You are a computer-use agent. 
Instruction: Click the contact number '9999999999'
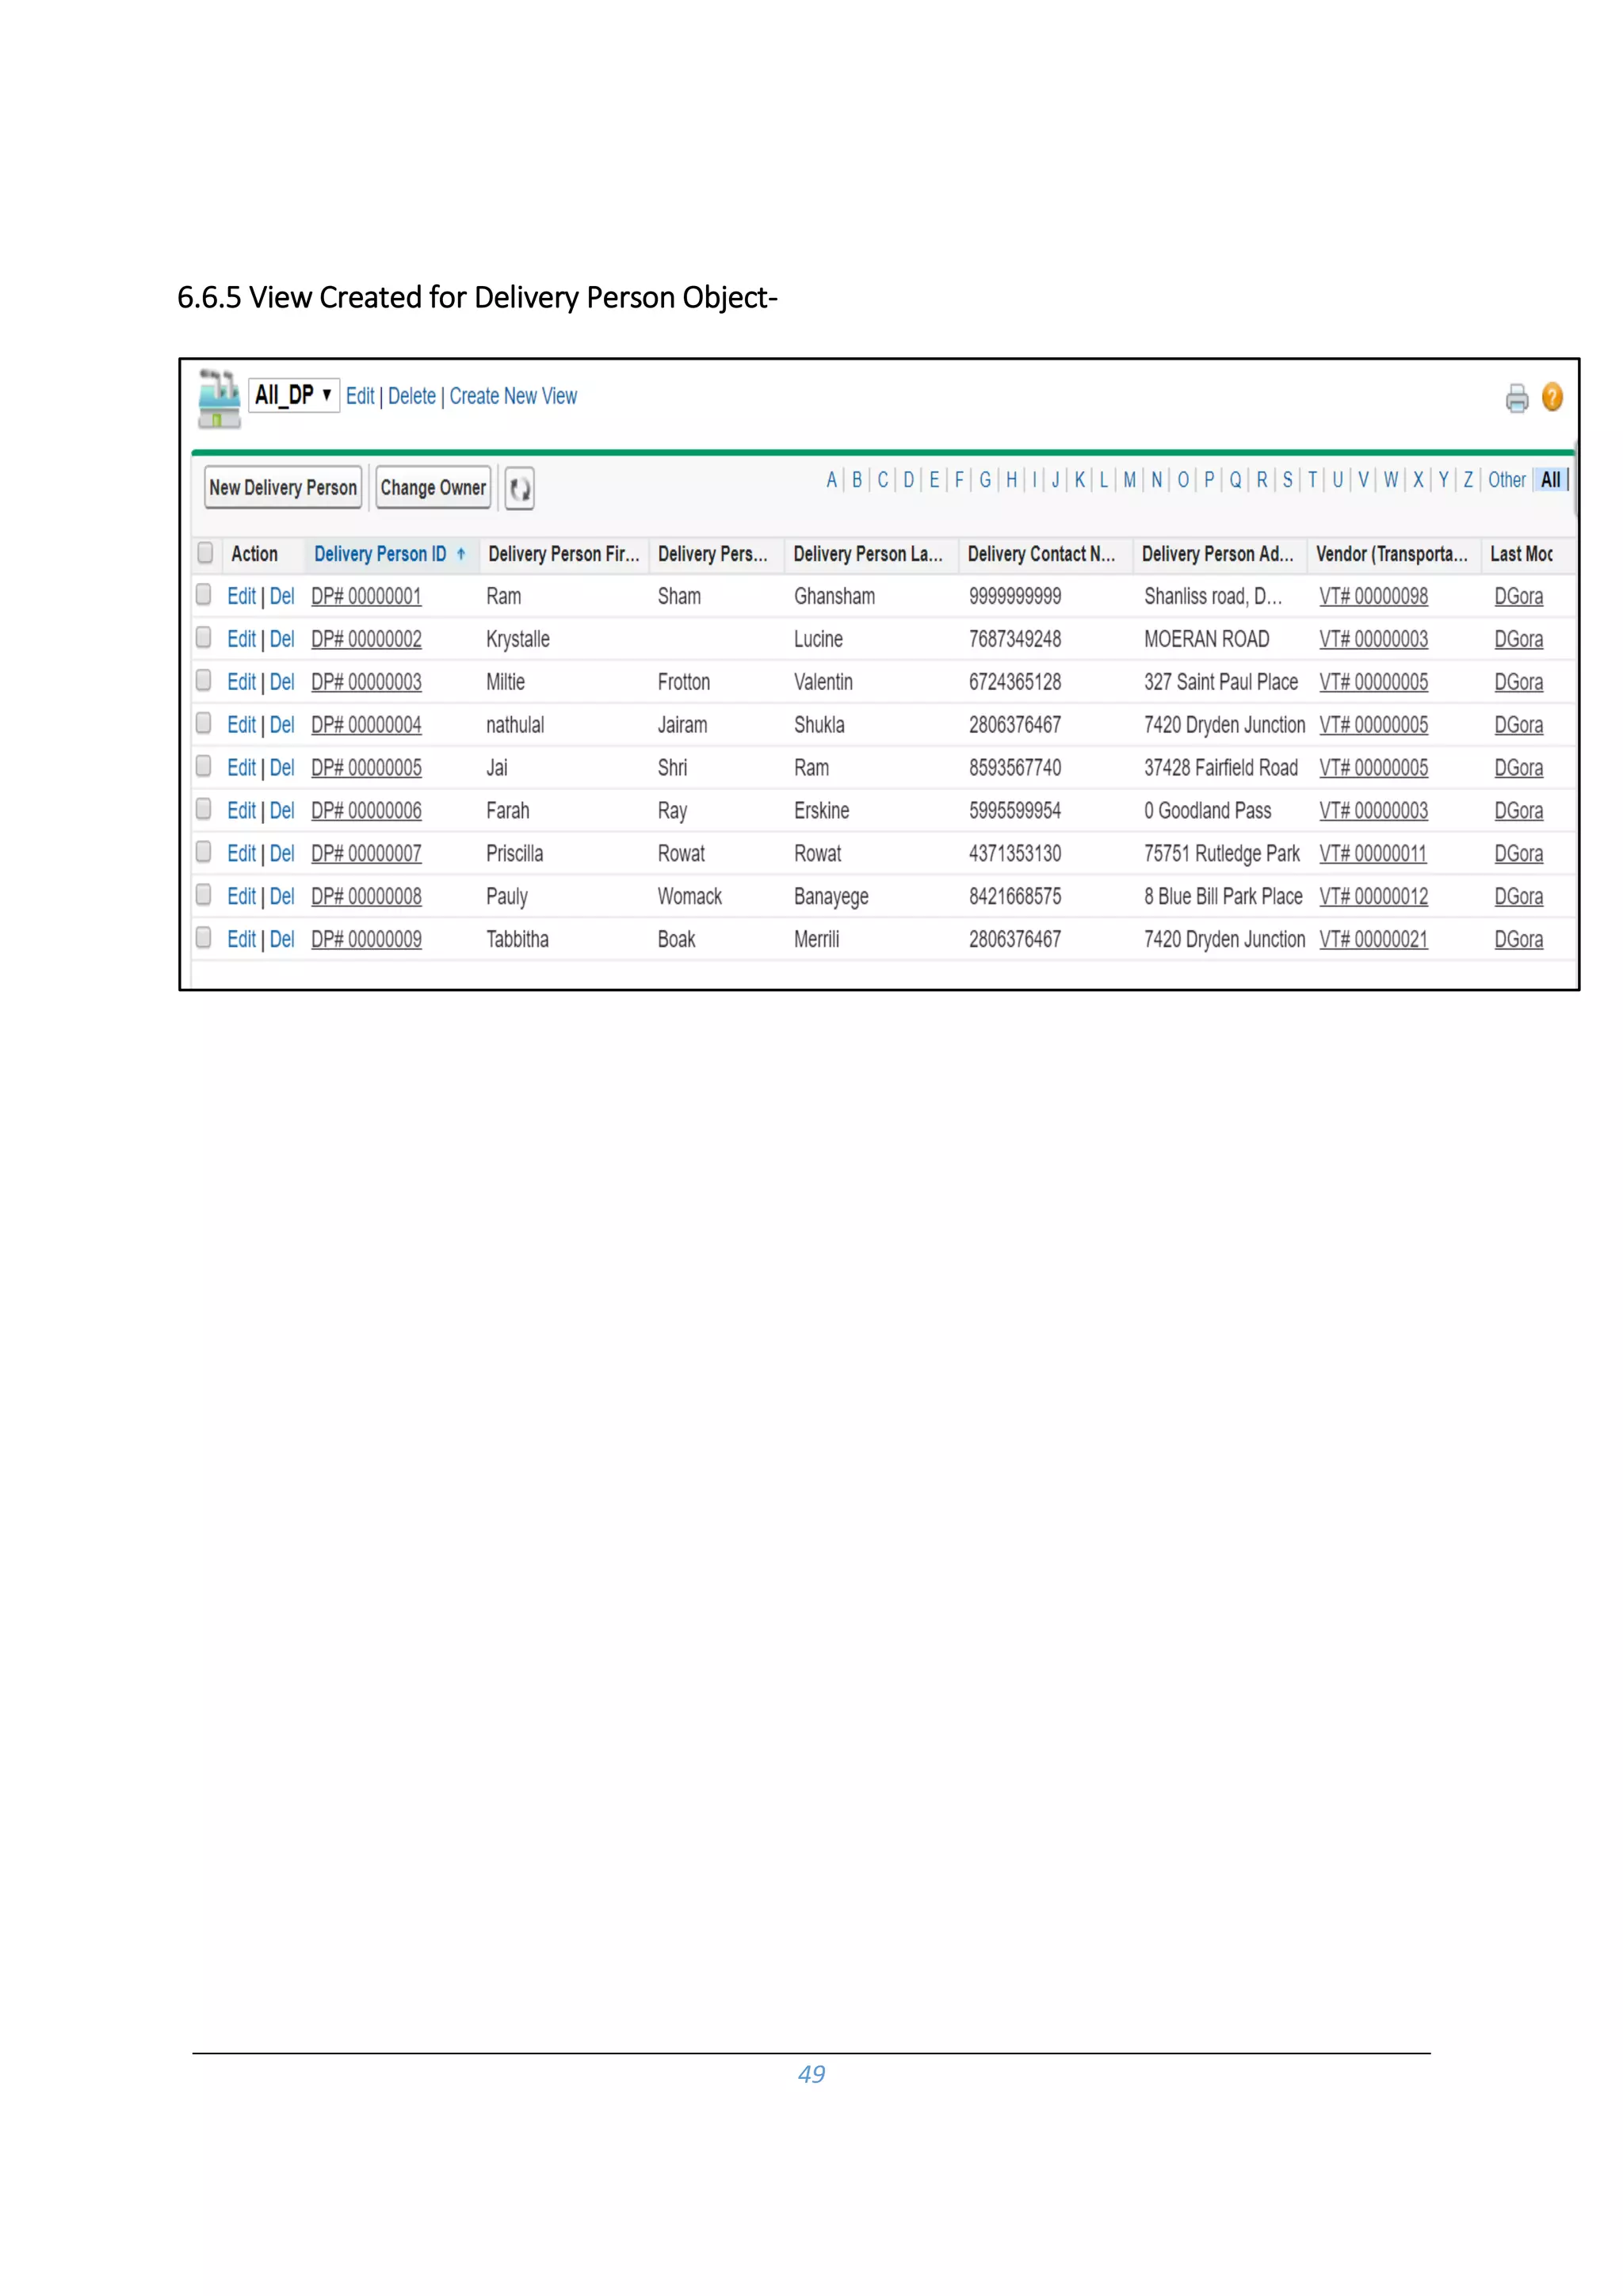point(1015,597)
